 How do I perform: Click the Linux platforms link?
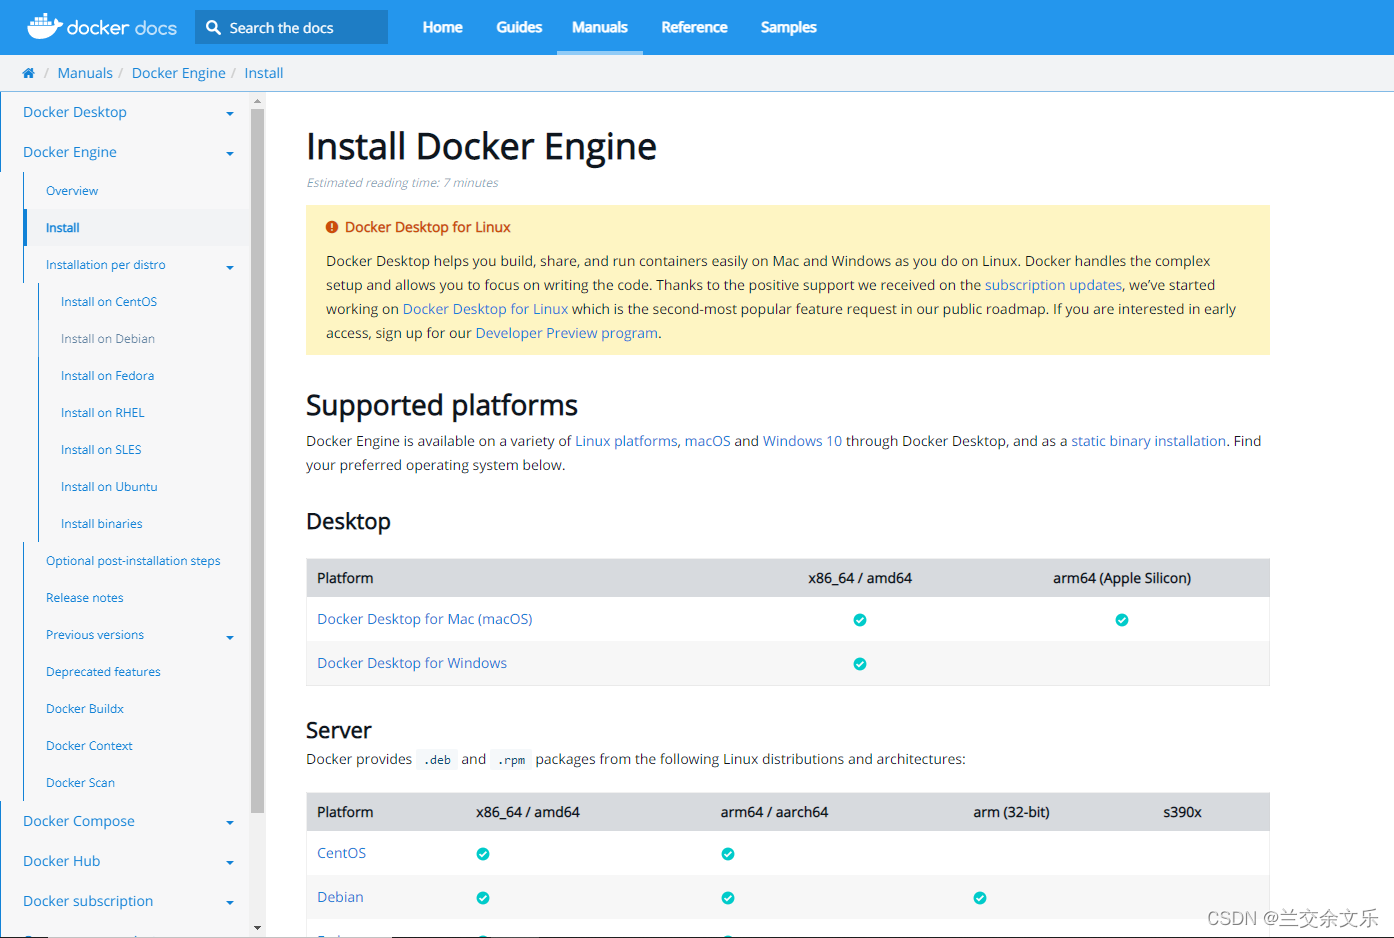(x=626, y=441)
